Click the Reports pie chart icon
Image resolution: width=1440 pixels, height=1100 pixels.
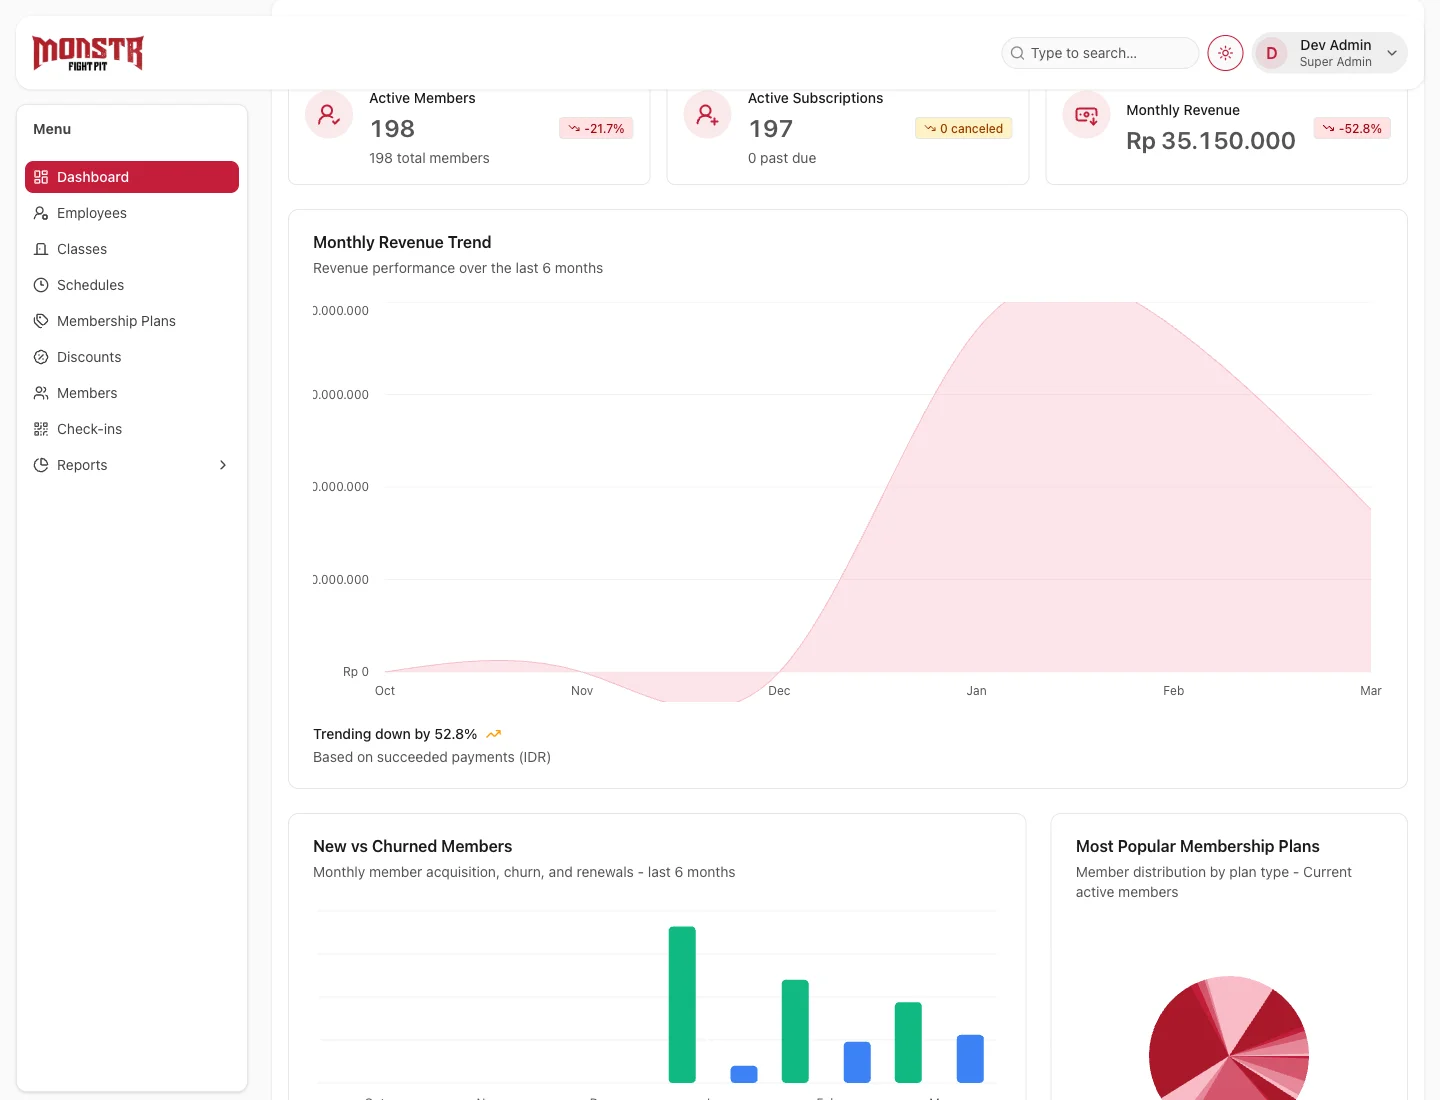pos(41,465)
